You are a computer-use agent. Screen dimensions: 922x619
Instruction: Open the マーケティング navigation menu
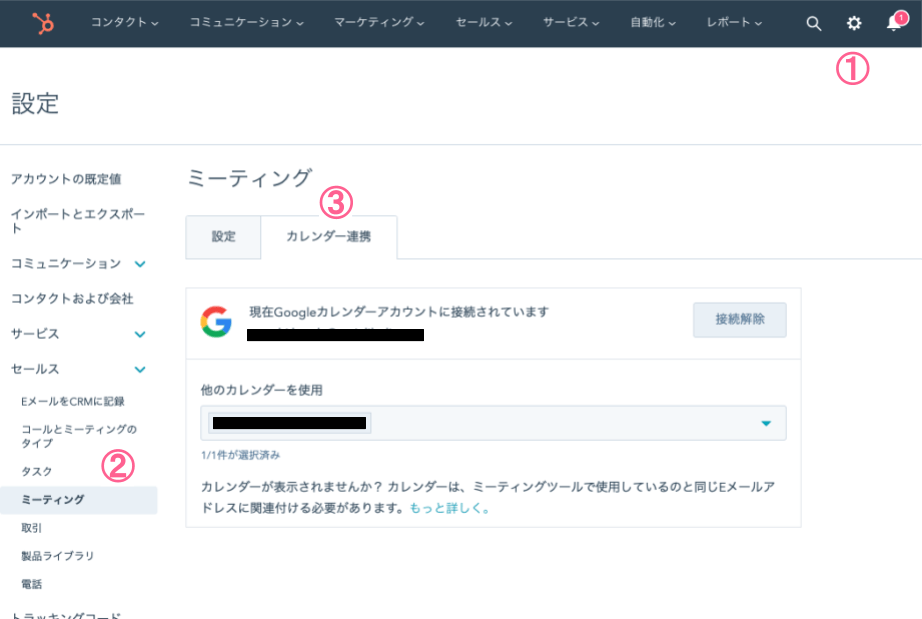click(379, 22)
